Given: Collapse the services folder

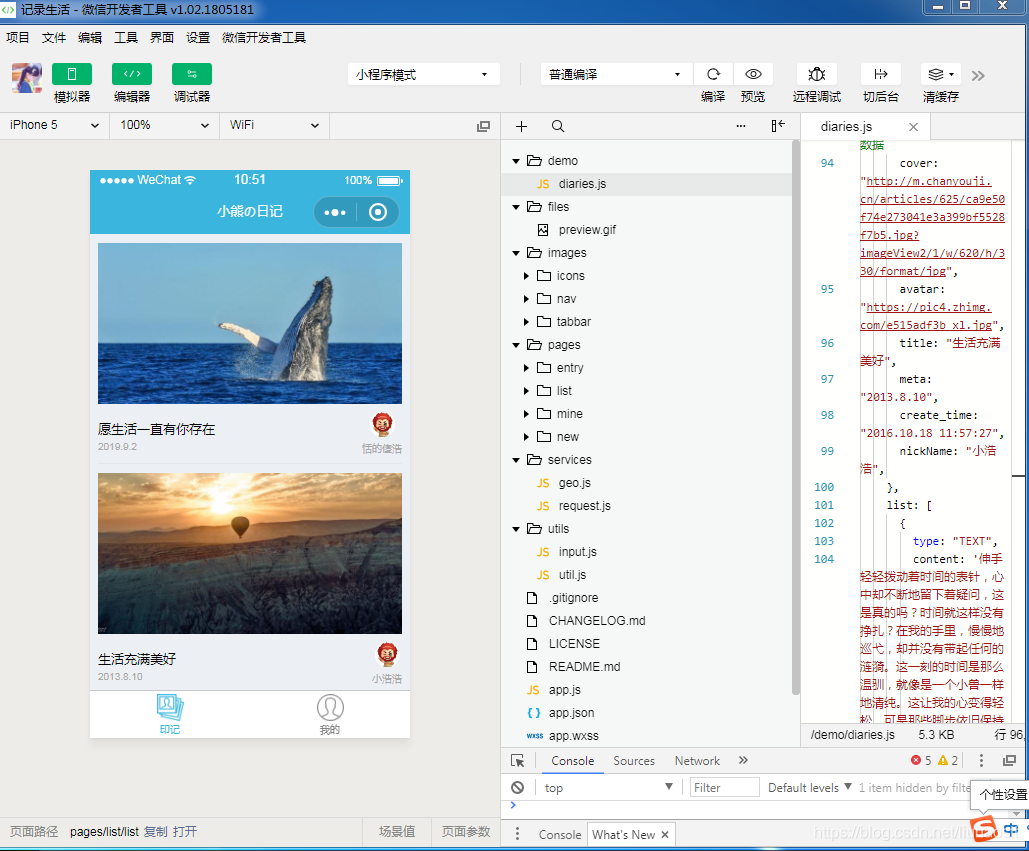Looking at the screenshot, I should [x=516, y=460].
